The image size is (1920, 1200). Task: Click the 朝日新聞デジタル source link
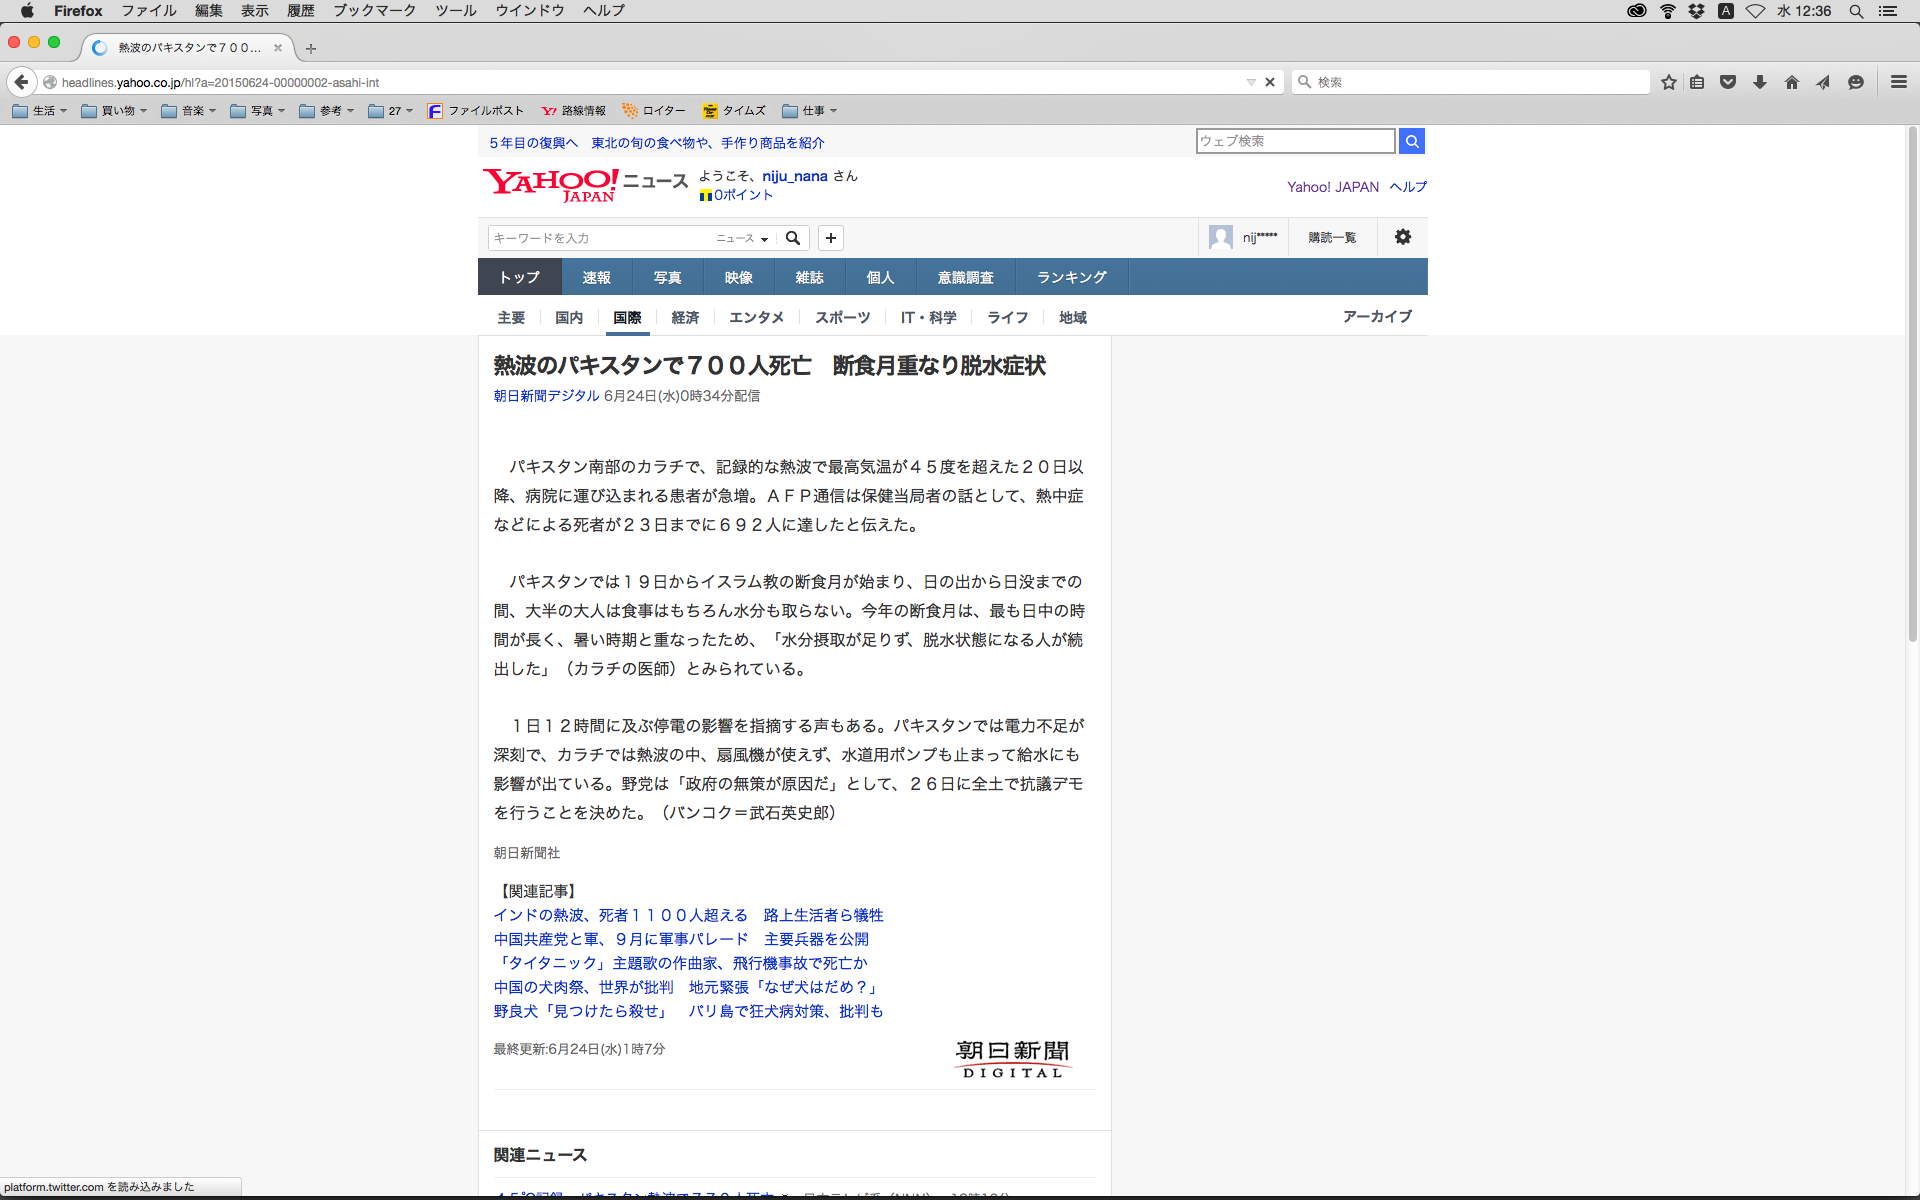[x=546, y=396]
